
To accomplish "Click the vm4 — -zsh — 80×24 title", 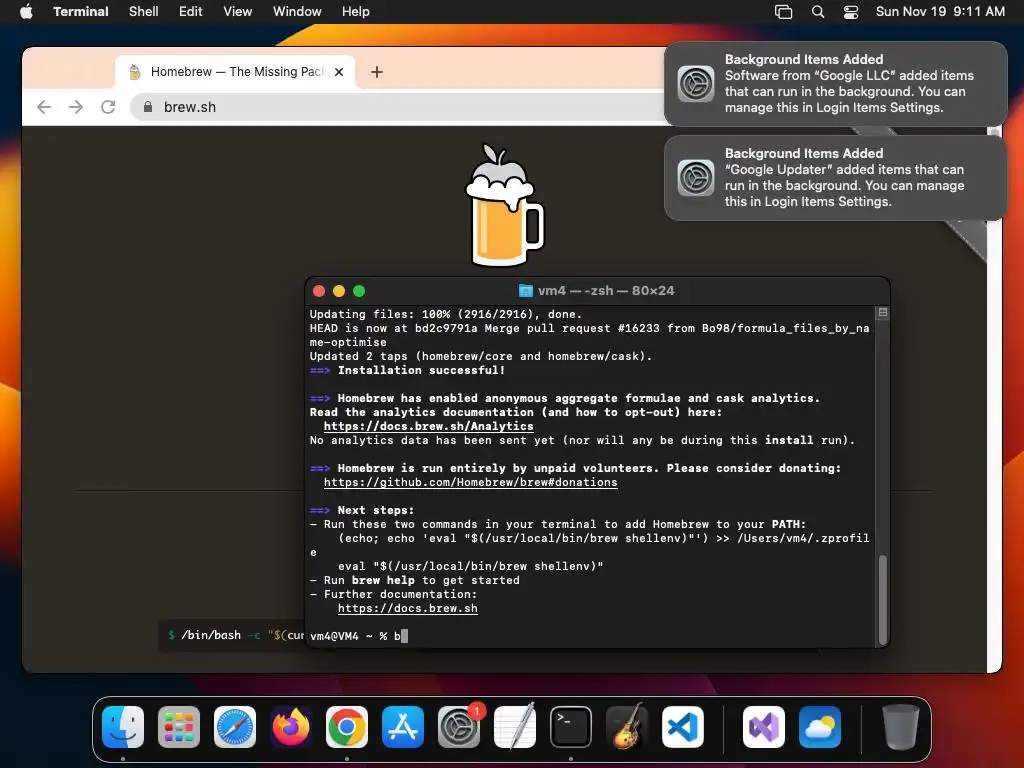I will [x=606, y=291].
